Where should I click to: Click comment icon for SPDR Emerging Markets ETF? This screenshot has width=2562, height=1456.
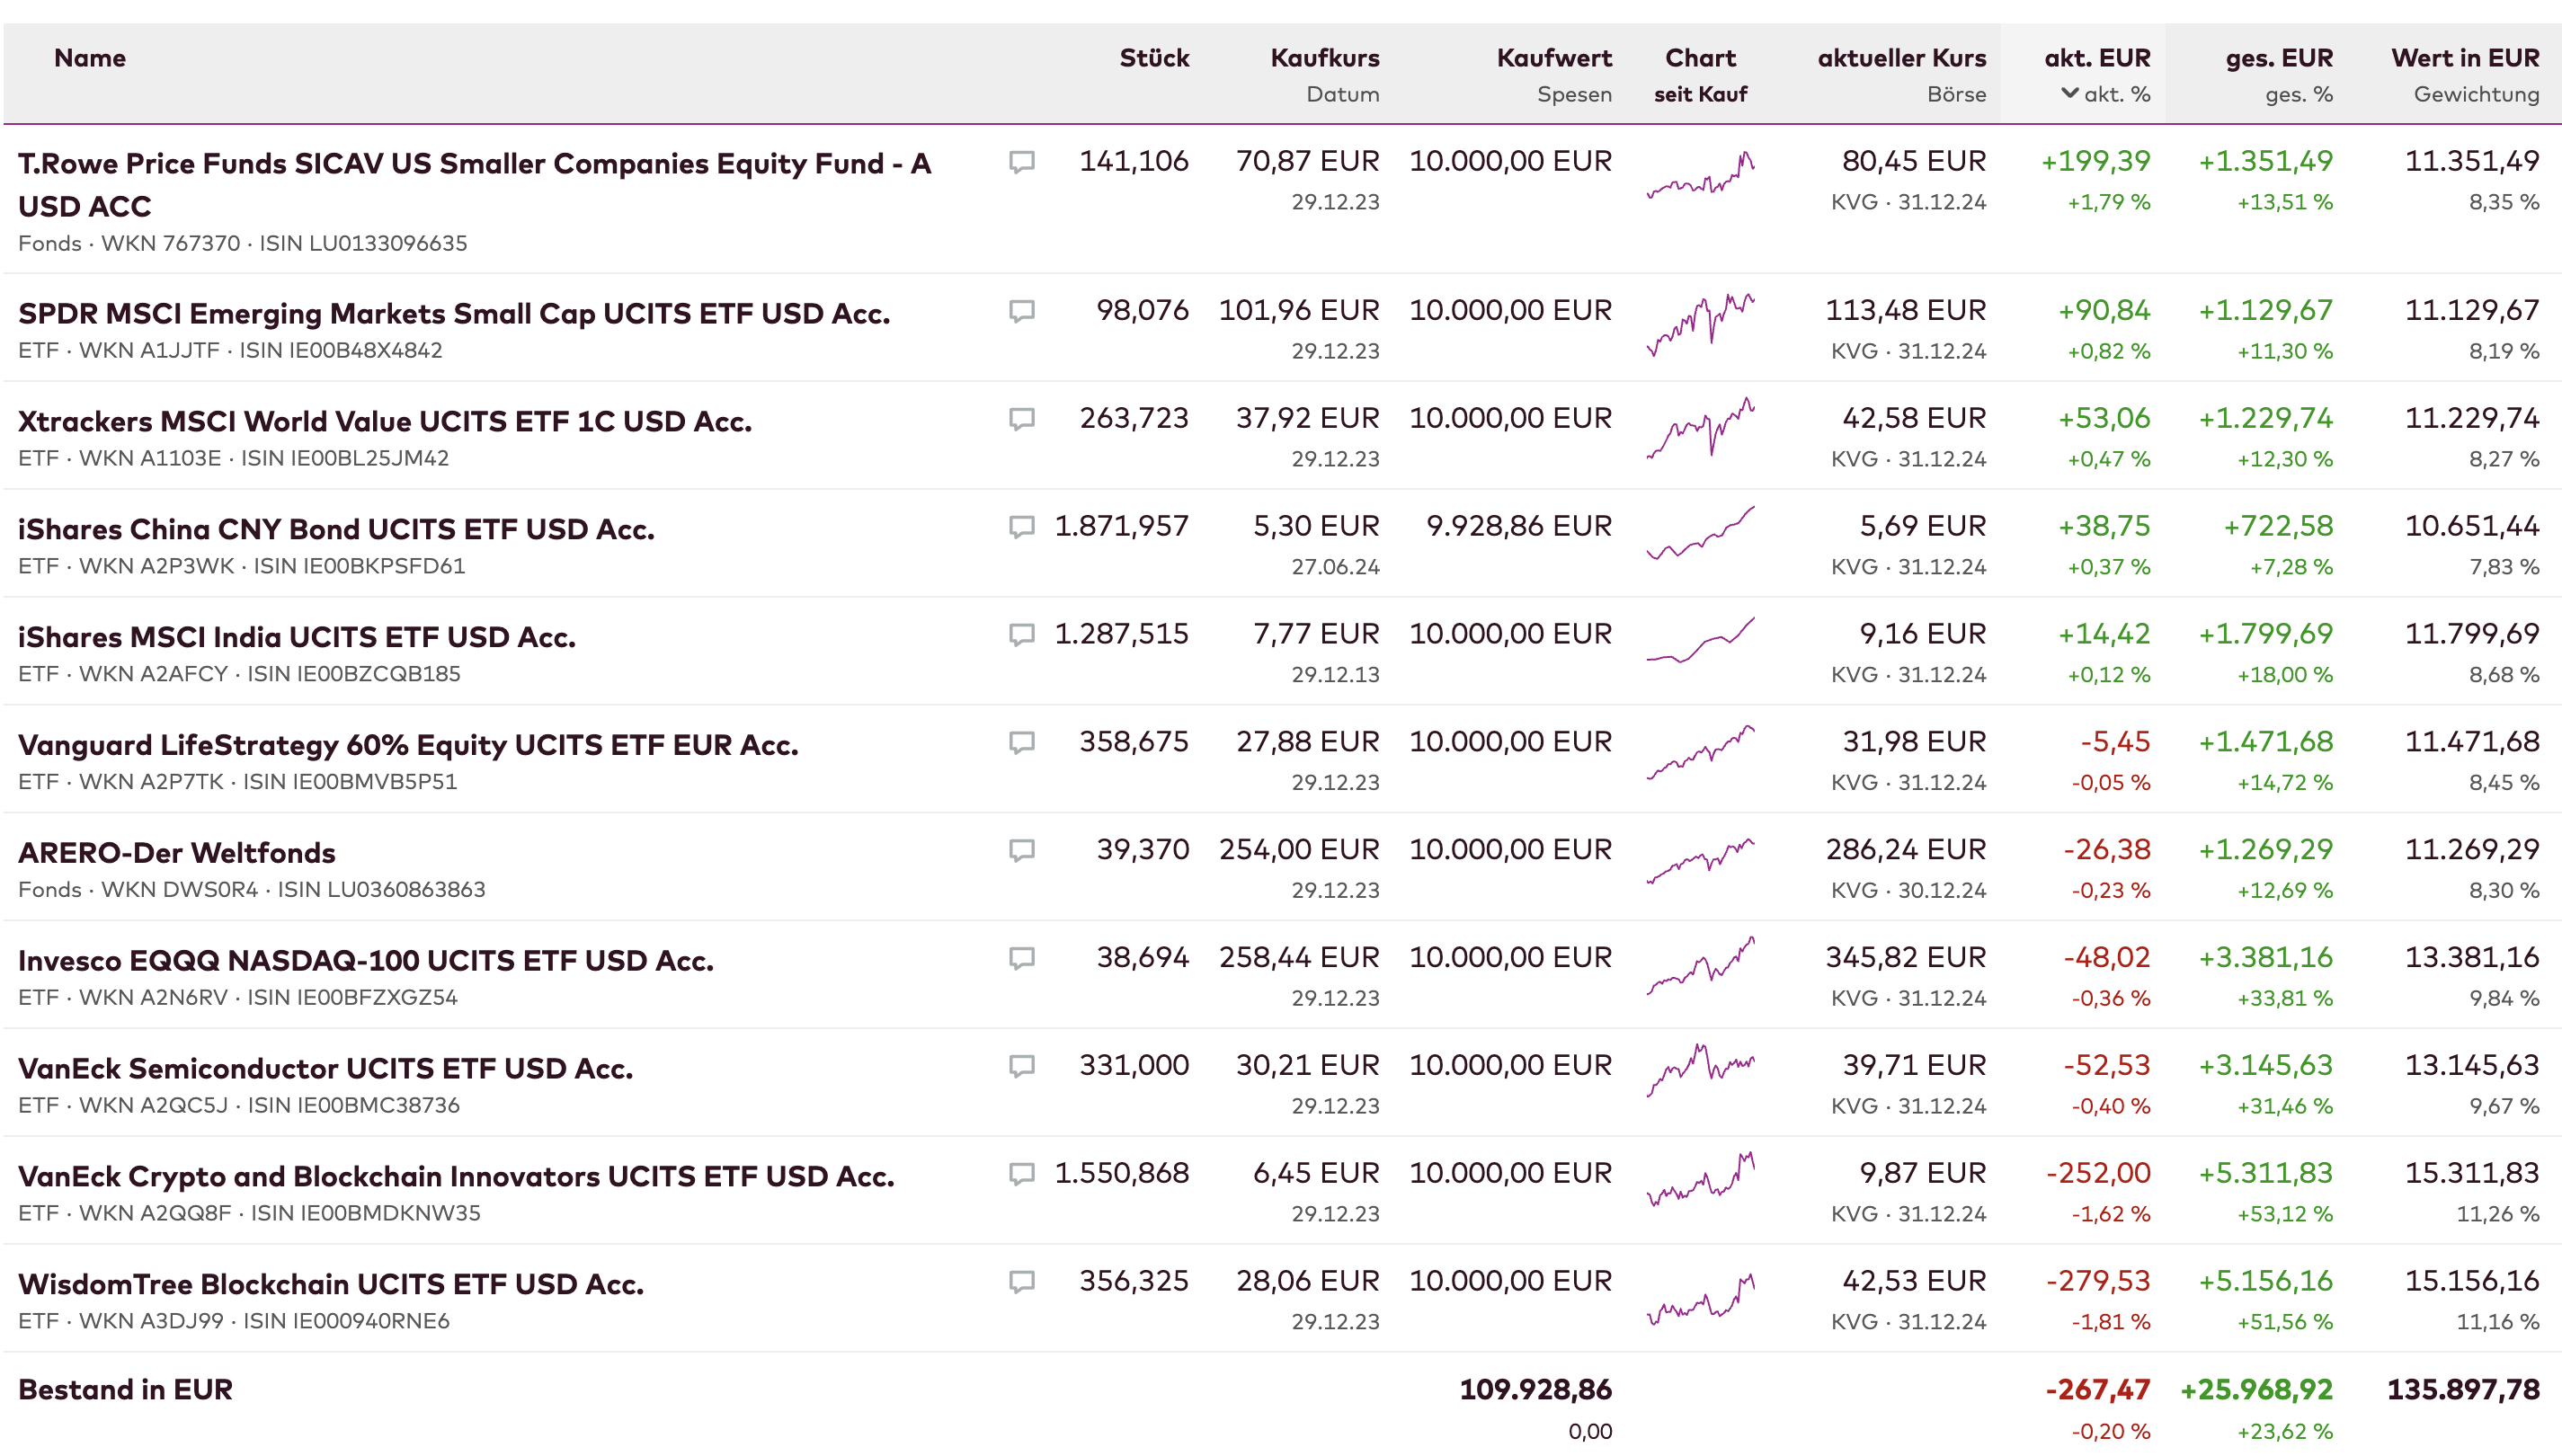pos(1021,311)
